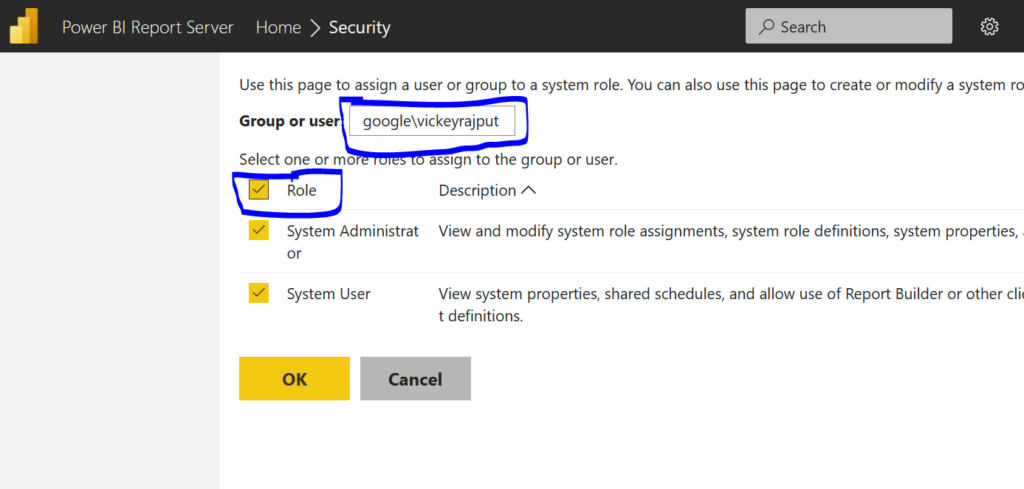This screenshot has height=489, width=1024.
Task: Go to the Home breadcrumb
Action: (278, 27)
